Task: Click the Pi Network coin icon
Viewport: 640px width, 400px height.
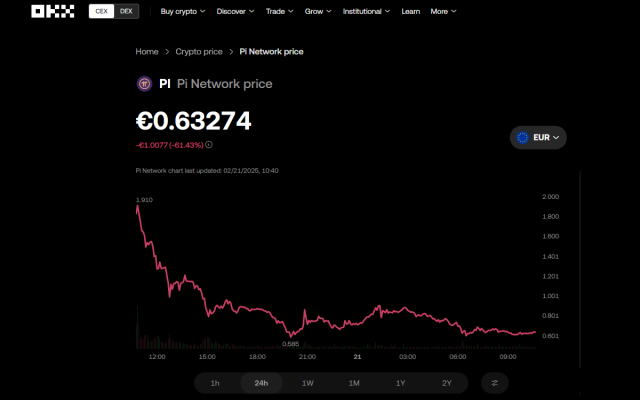Action: coord(143,84)
